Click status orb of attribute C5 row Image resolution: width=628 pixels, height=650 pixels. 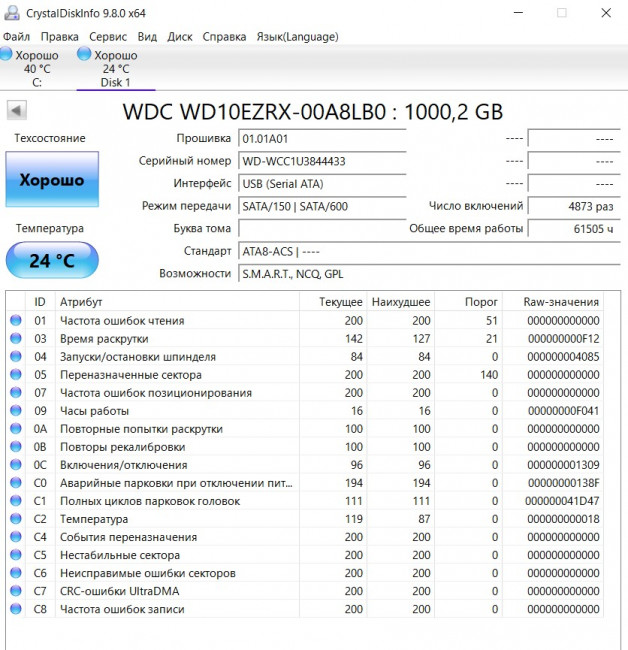pyautogui.click(x=16, y=555)
